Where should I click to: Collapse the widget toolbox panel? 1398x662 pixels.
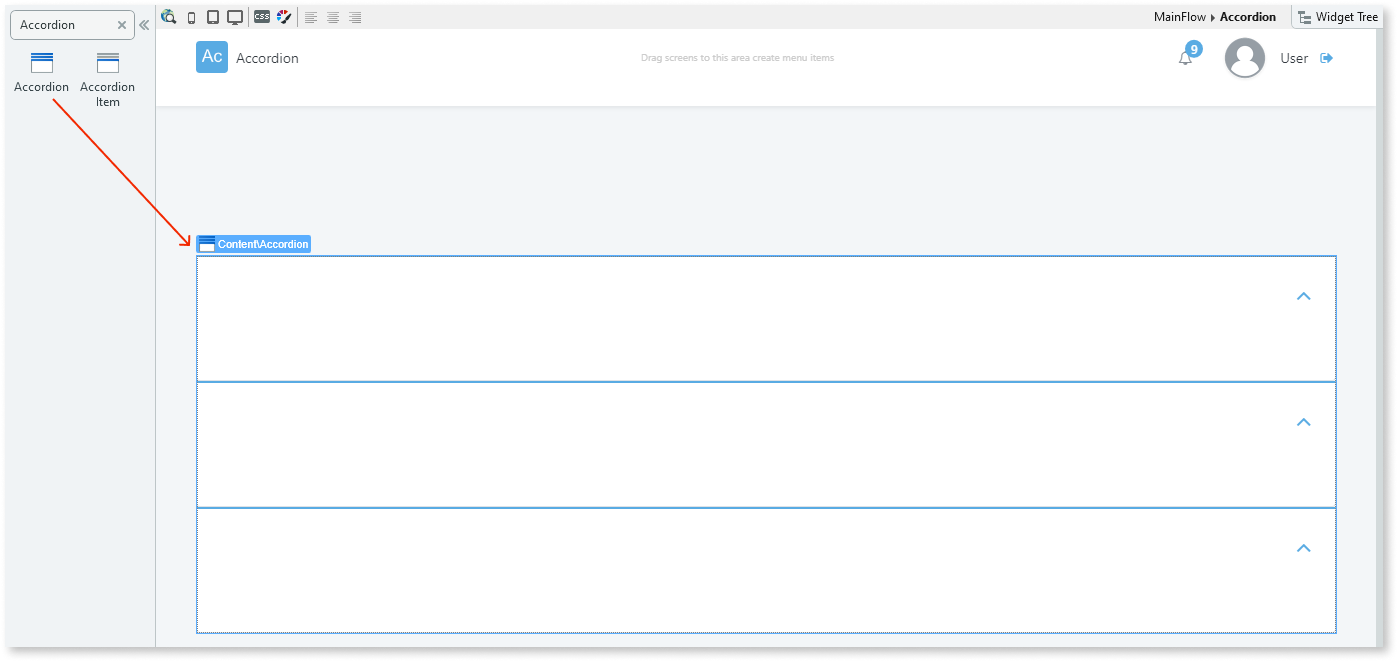click(x=144, y=25)
